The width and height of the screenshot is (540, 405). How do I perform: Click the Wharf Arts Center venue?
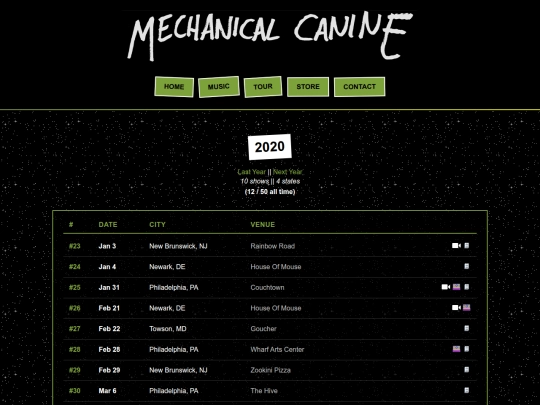coord(277,349)
